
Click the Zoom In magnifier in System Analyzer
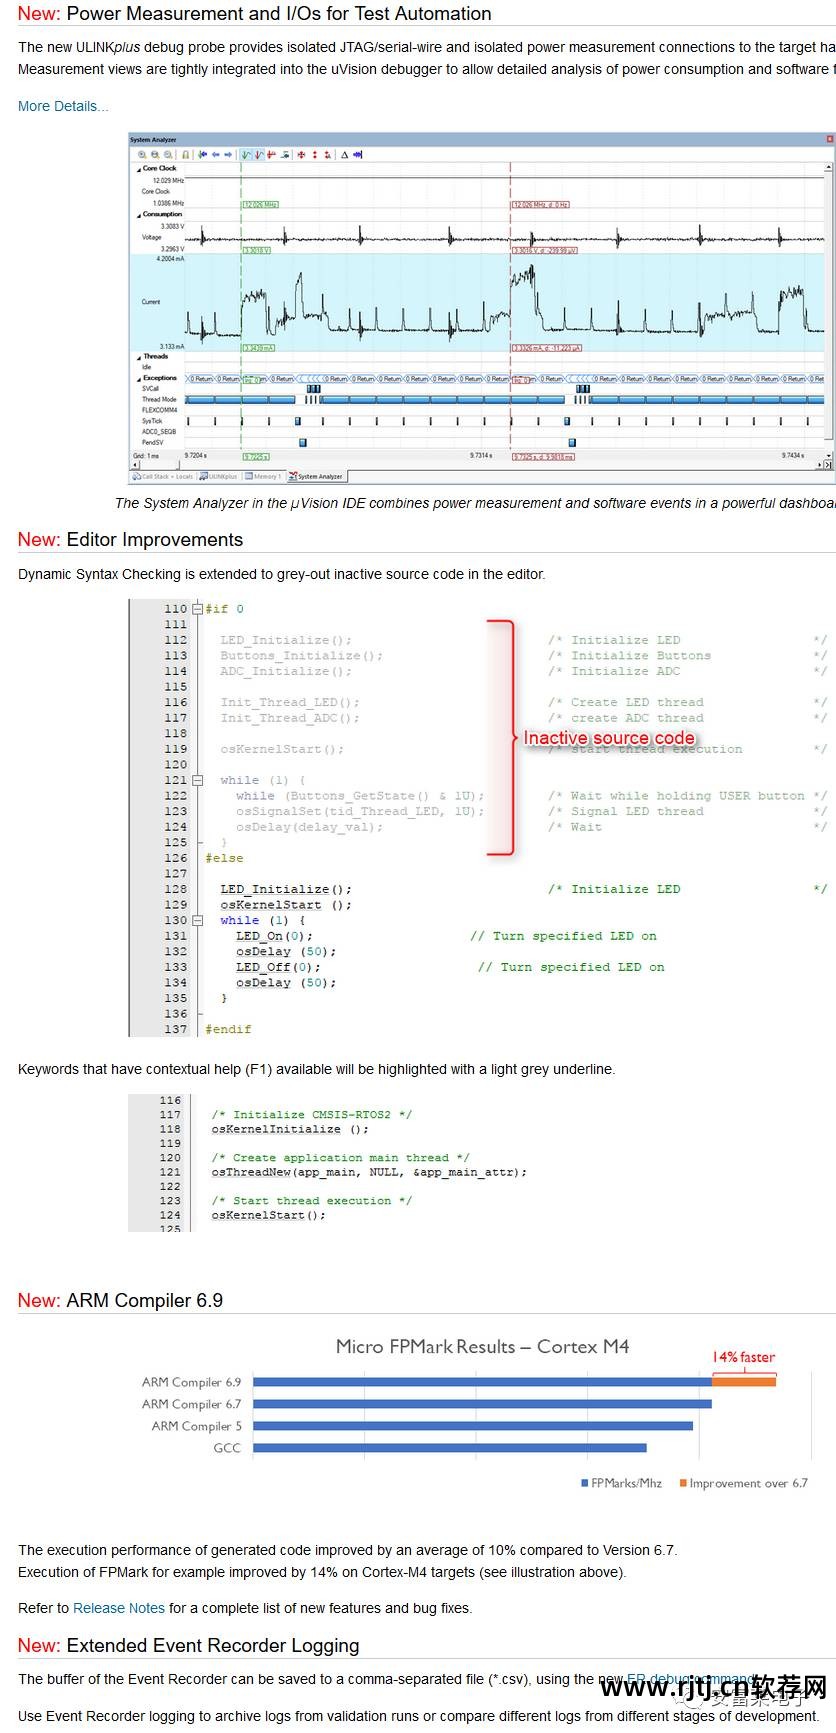(x=142, y=155)
